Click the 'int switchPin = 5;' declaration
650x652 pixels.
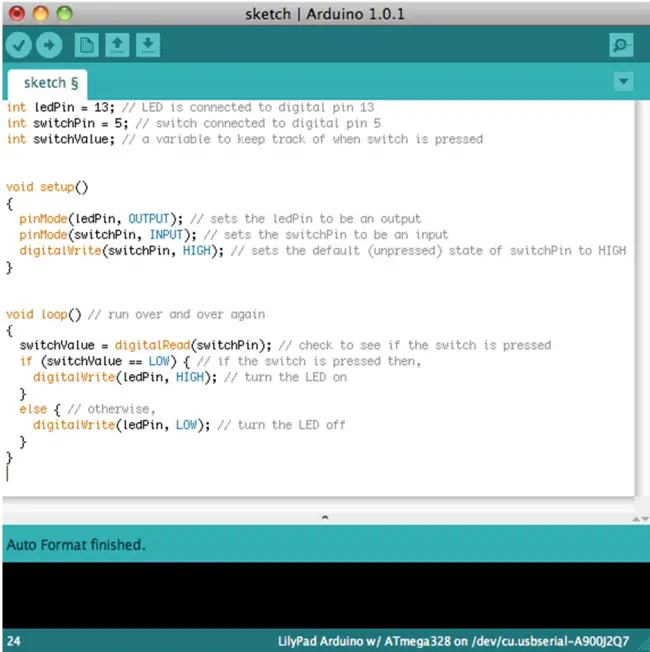(x=67, y=123)
